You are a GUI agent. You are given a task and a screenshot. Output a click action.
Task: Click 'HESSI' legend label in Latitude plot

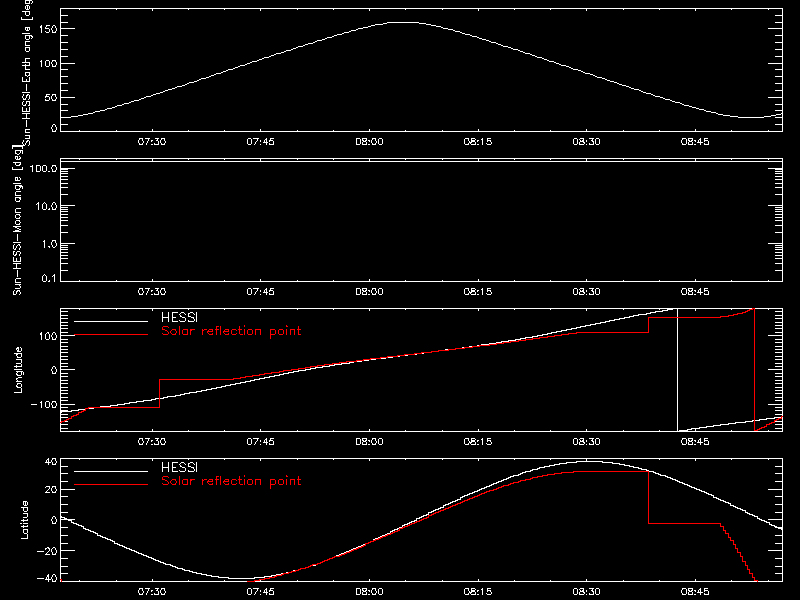click(179, 467)
